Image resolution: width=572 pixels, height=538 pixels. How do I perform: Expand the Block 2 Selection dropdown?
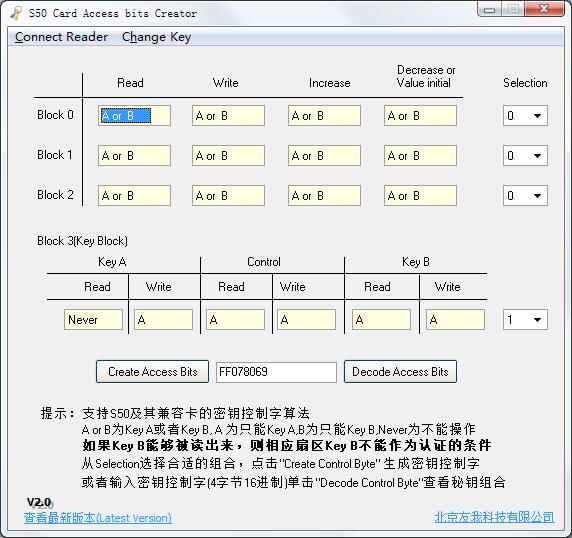tap(525, 196)
